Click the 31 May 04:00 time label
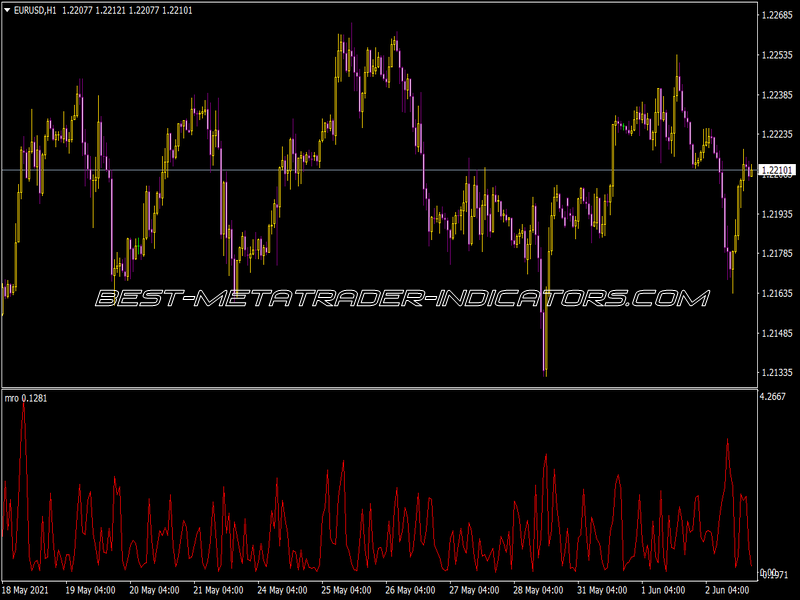The image size is (800, 600). tap(602, 590)
